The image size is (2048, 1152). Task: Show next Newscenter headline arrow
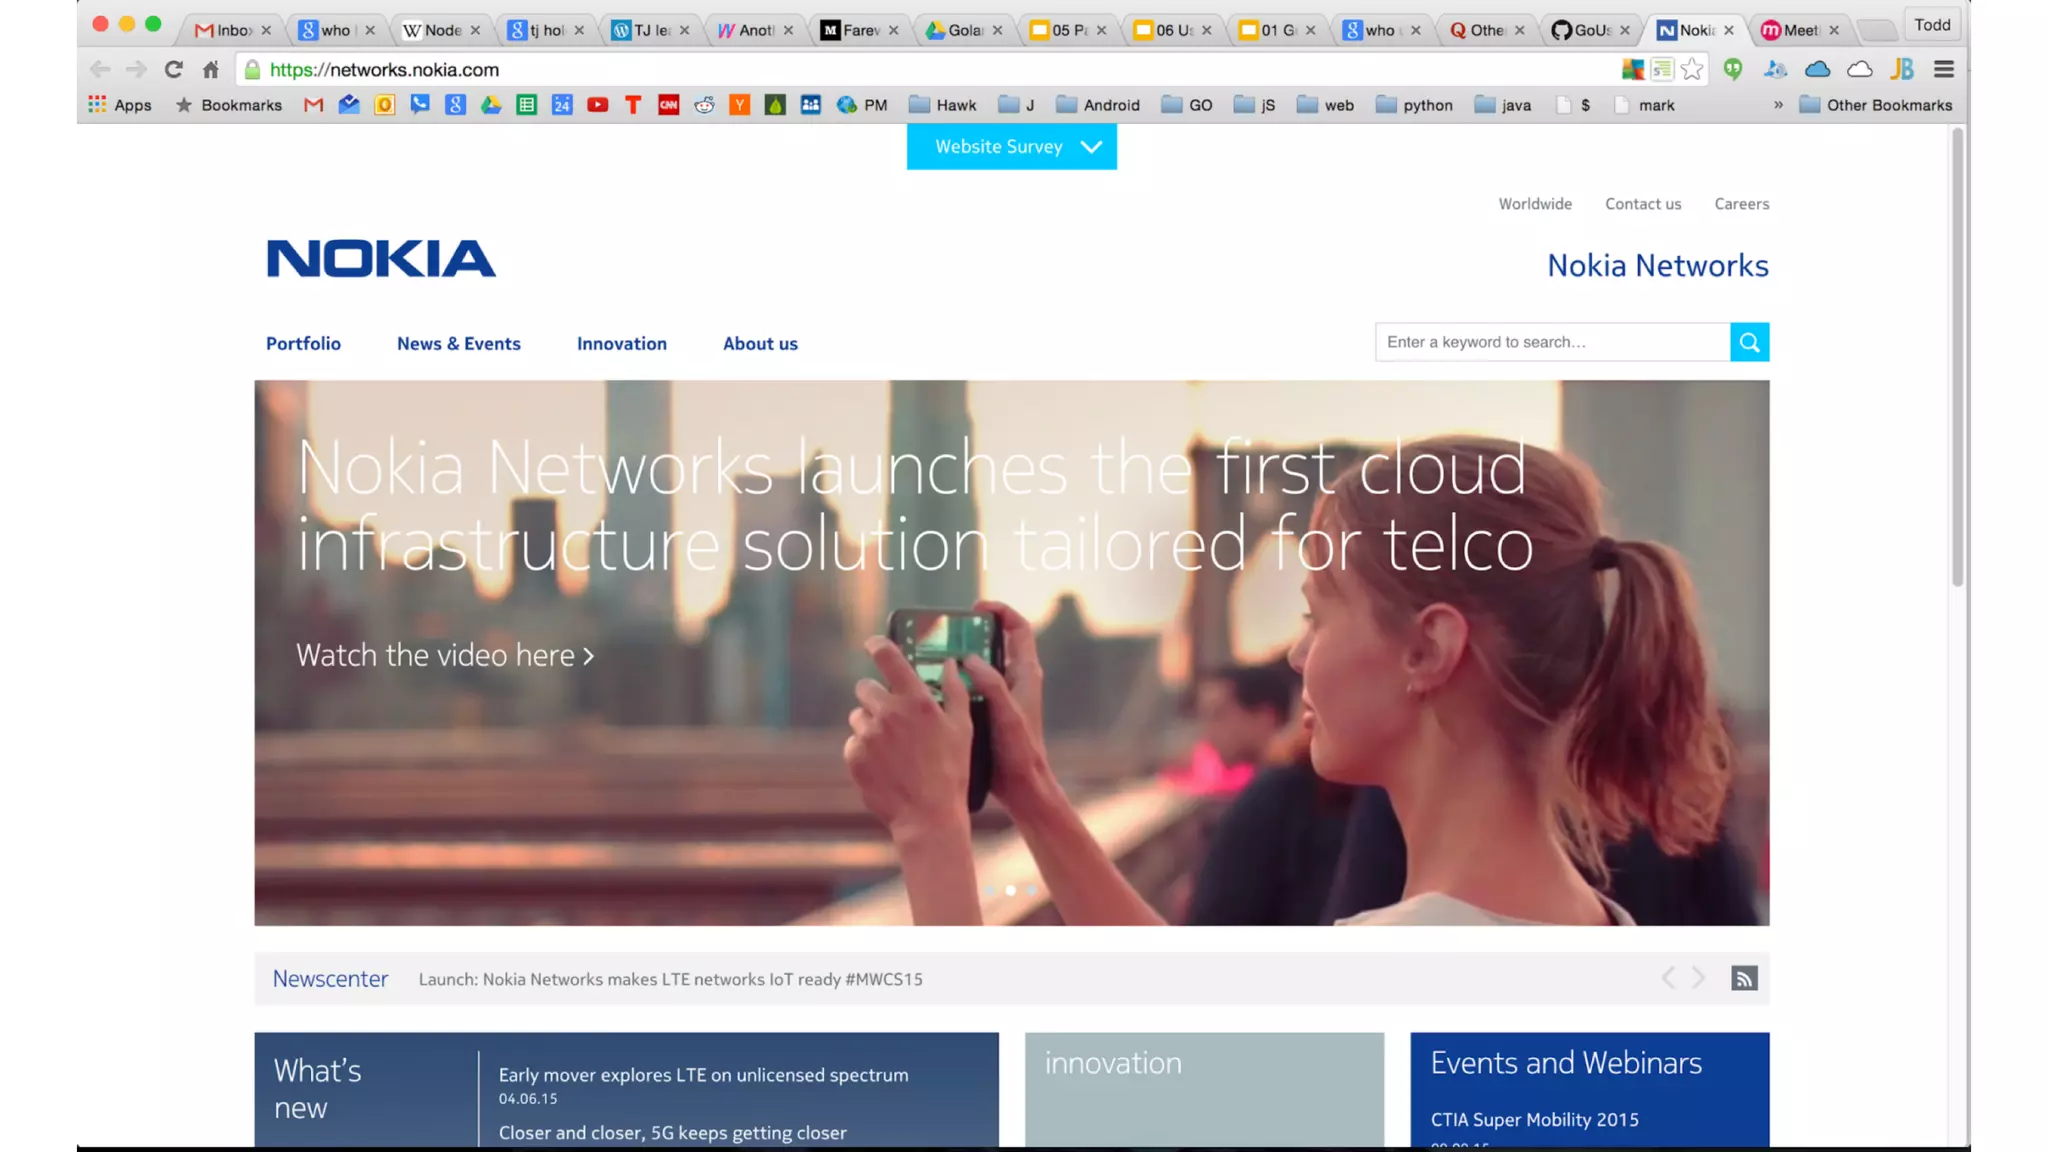tap(1698, 978)
